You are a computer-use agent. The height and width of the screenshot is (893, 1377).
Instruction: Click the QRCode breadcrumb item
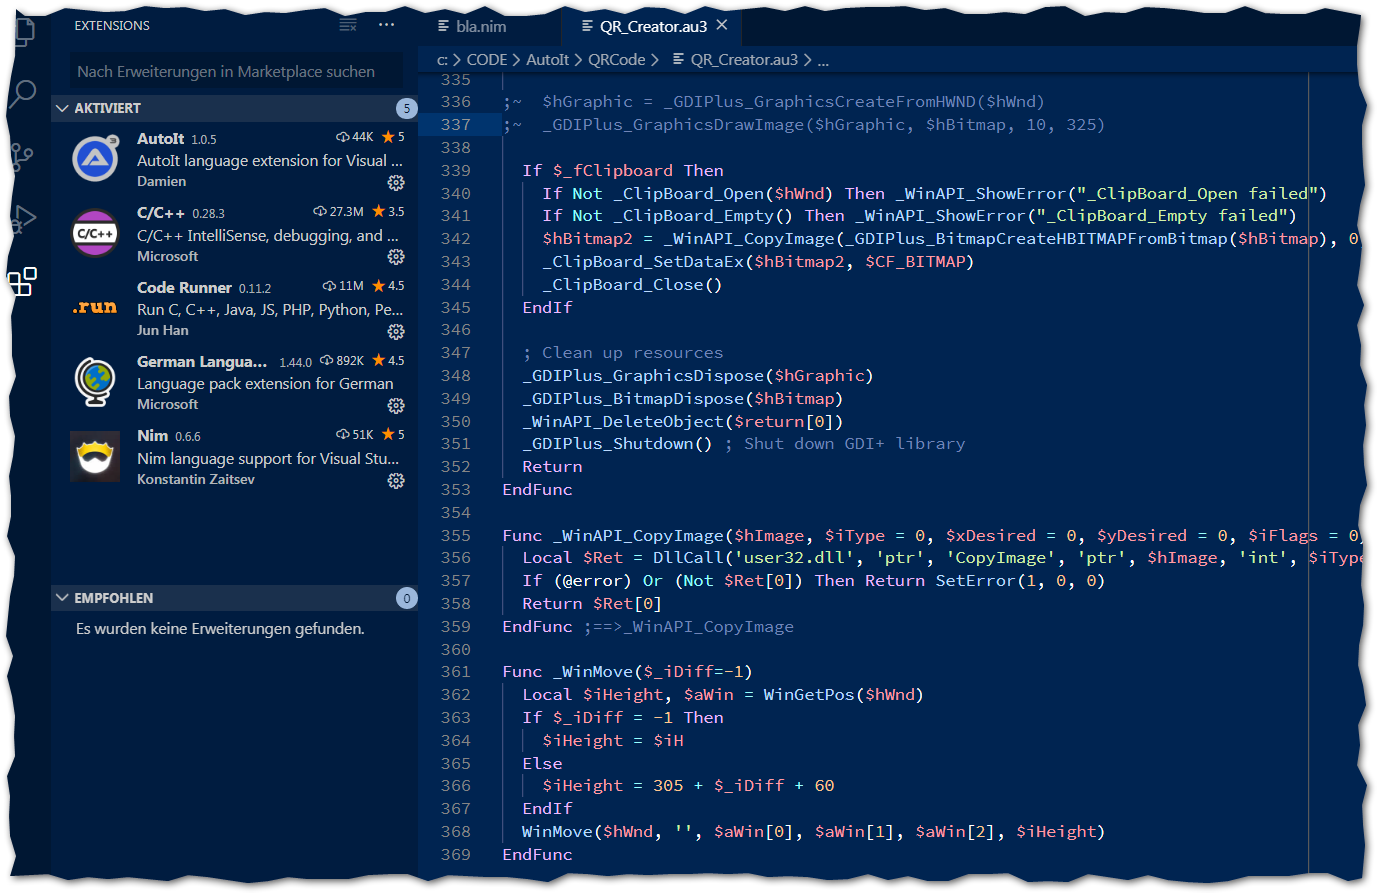pos(616,60)
